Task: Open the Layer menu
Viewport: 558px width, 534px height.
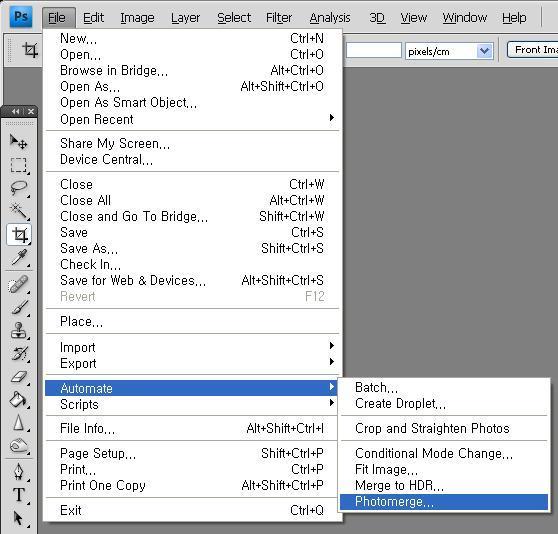Action: click(185, 17)
